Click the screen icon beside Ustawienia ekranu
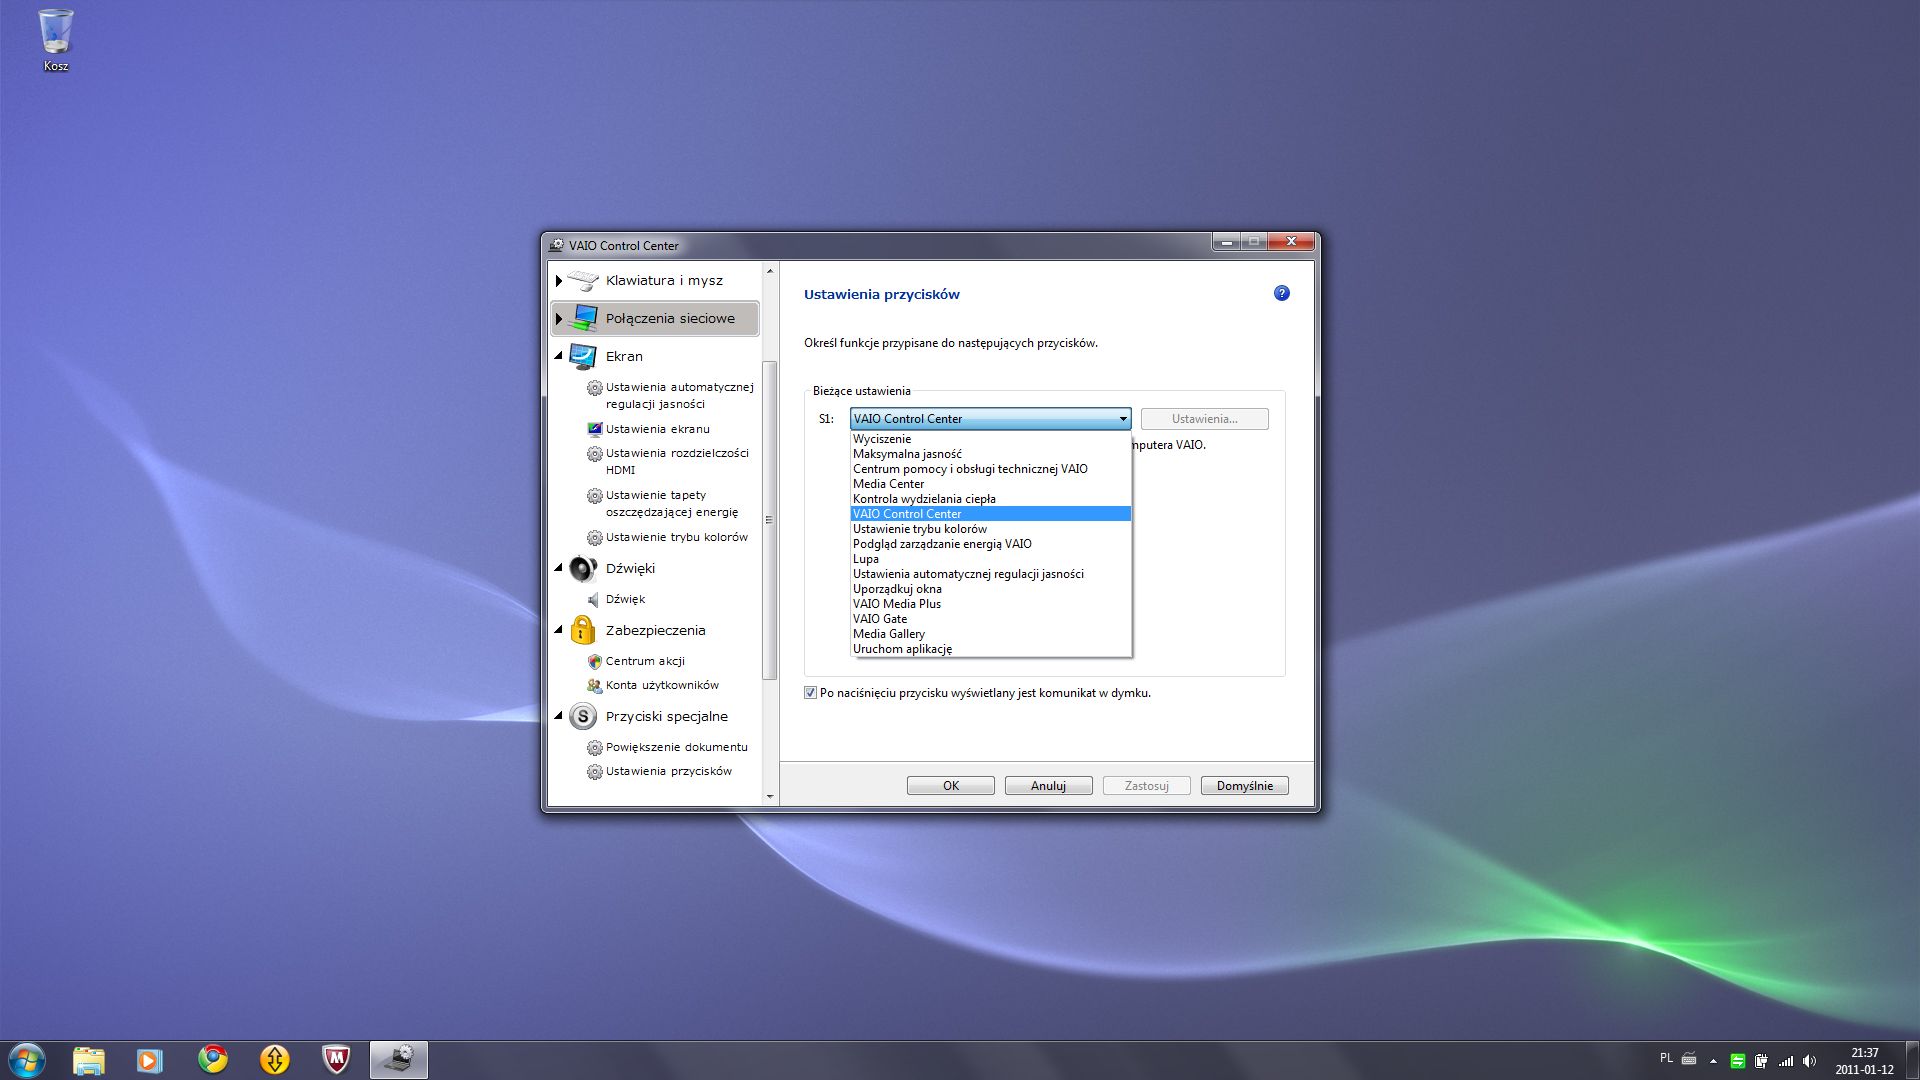The width and height of the screenshot is (1920, 1080). 594,429
